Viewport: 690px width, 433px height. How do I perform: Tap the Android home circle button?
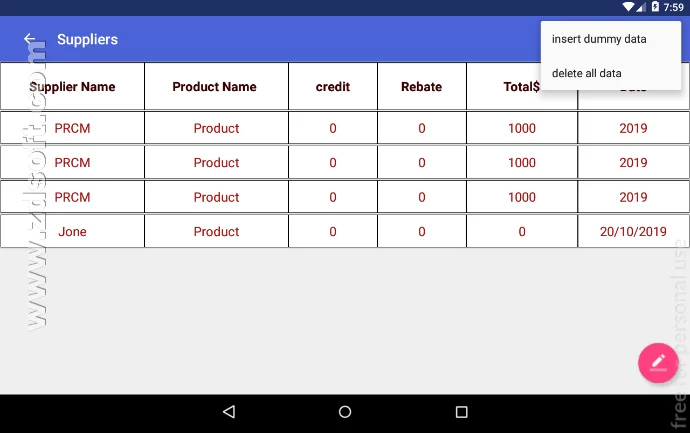345,412
